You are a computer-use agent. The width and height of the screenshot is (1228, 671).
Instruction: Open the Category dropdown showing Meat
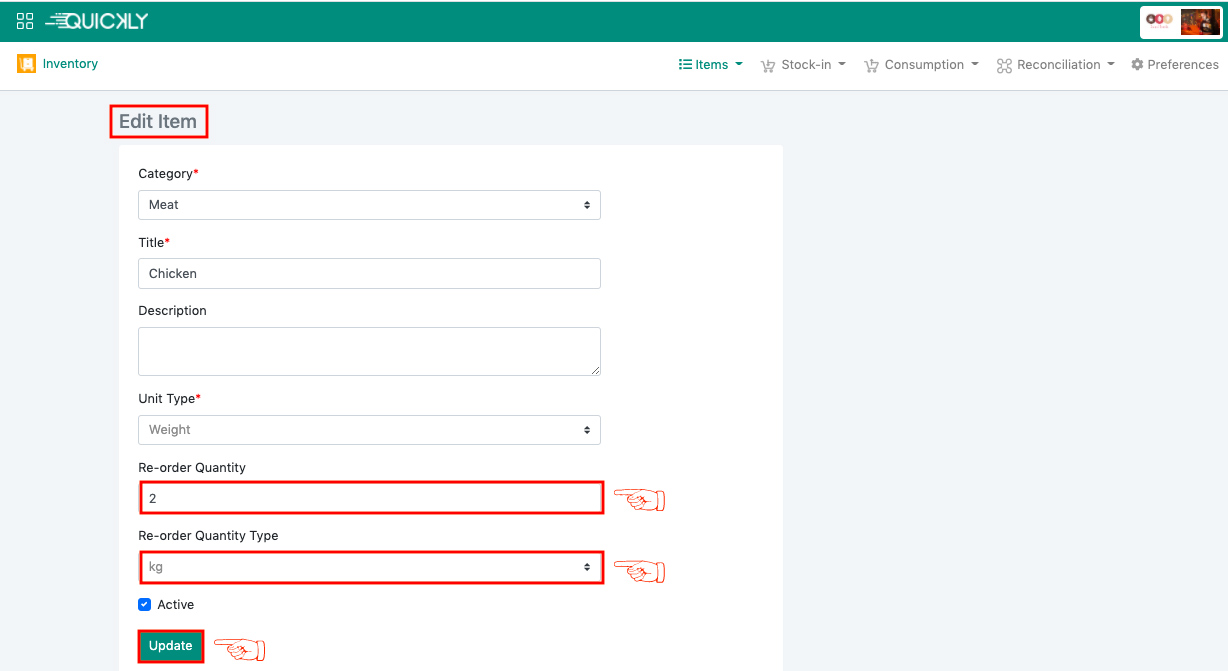click(369, 205)
